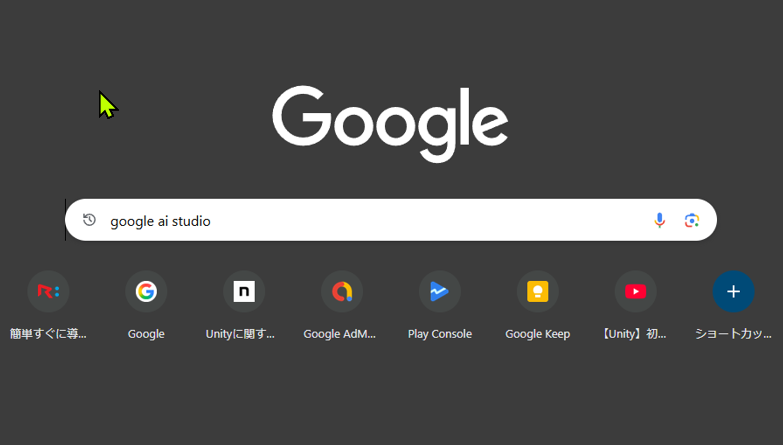The height and width of the screenshot is (445, 783).
Task: Open the 【Unity】初... YouTube shortcut icon
Action: tap(635, 291)
